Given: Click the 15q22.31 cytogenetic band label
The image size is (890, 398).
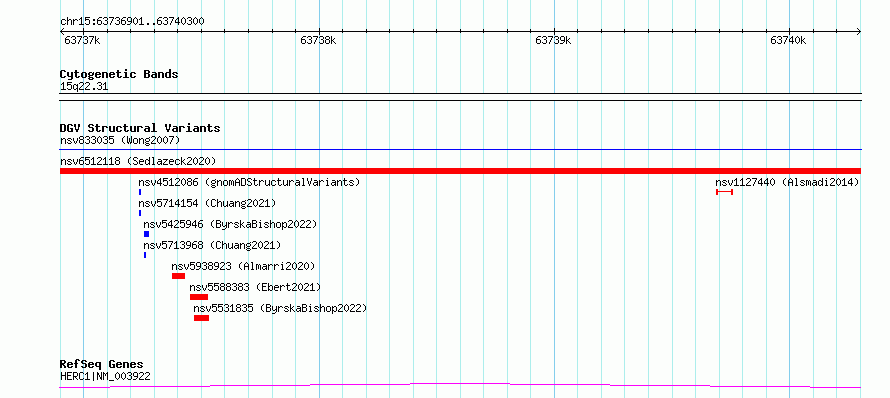Looking at the screenshot, I should (84, 87).
